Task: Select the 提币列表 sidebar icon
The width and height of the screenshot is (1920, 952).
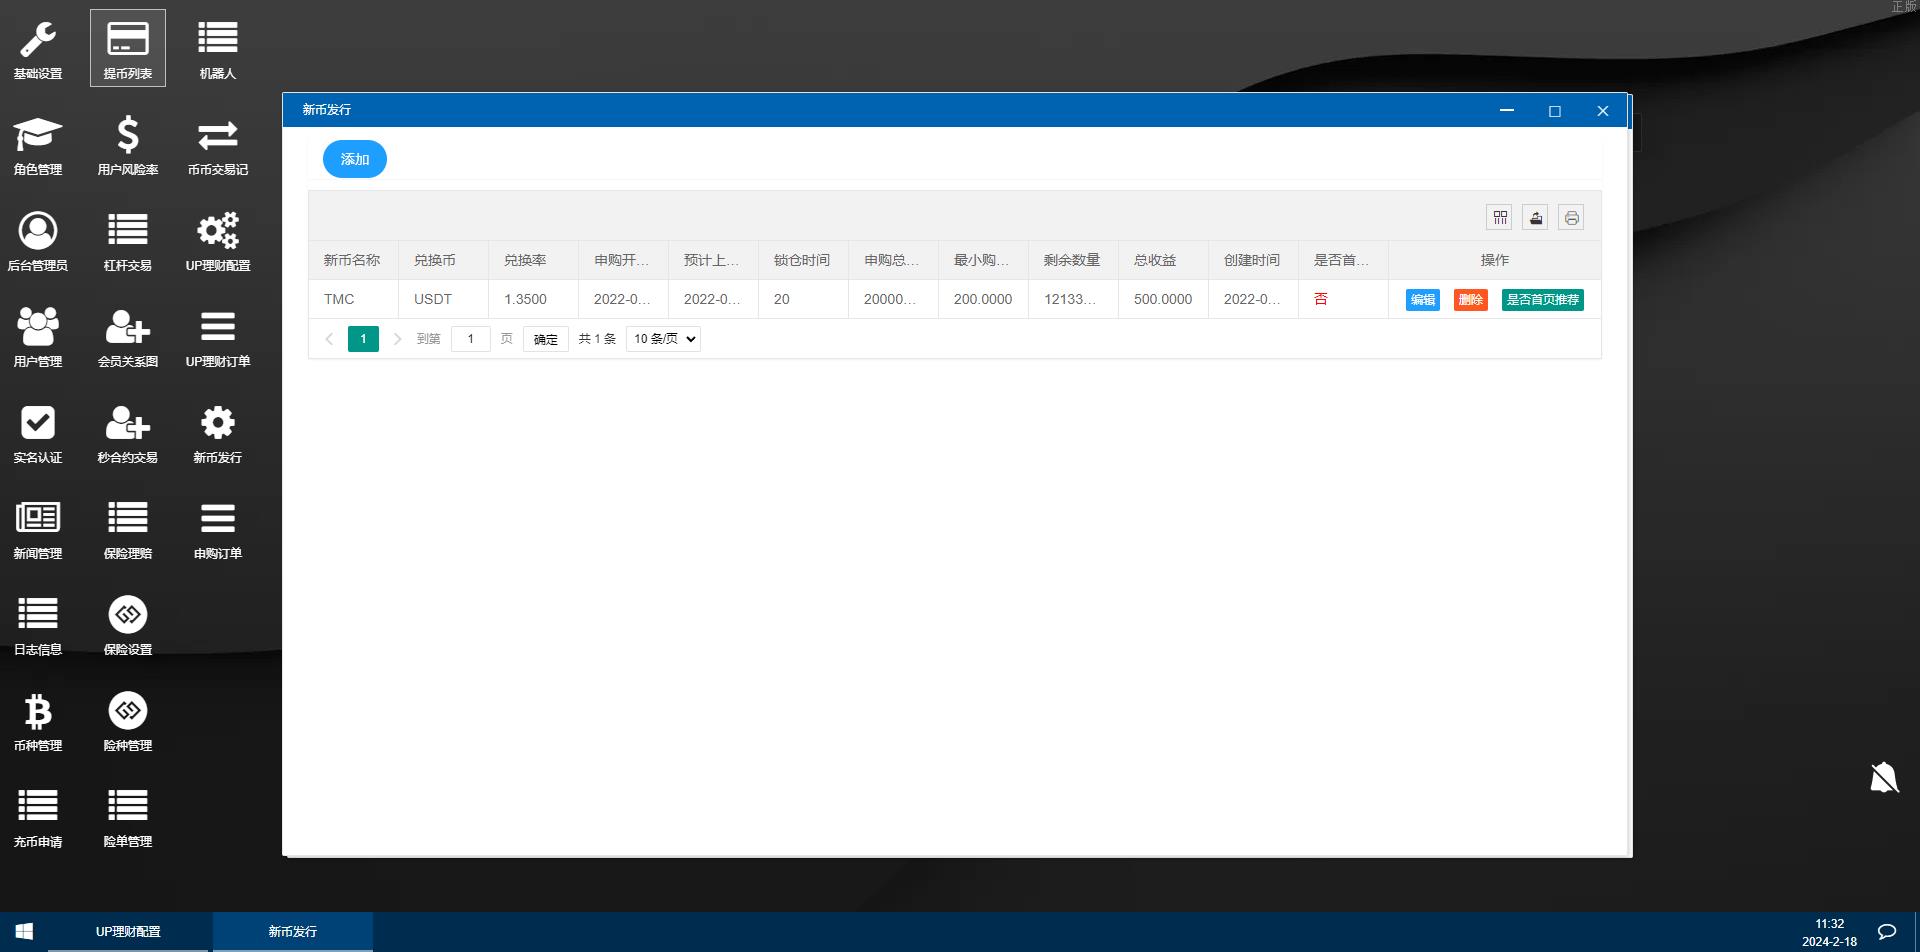Action: click(127, 46)
